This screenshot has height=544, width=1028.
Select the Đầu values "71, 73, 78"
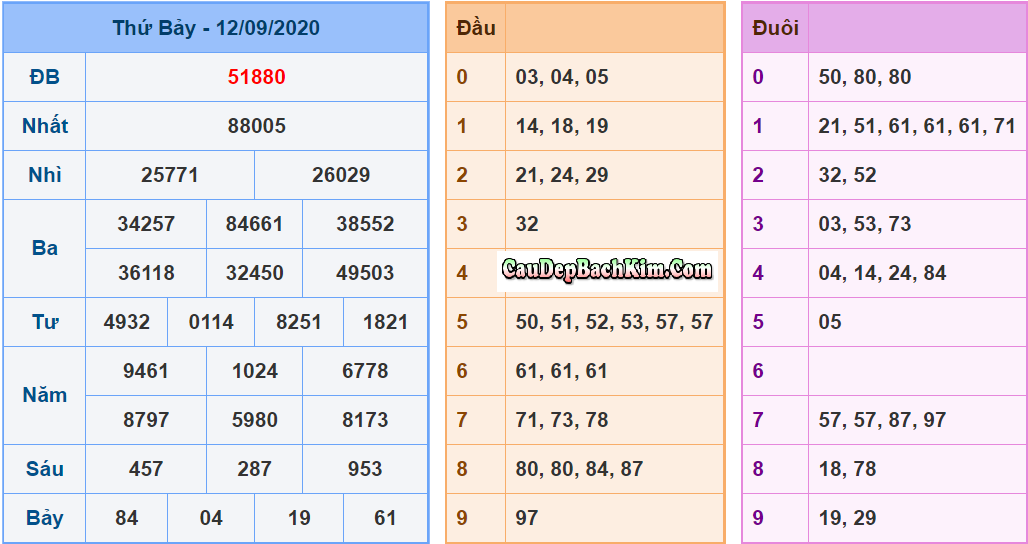(x=562, y=419)
